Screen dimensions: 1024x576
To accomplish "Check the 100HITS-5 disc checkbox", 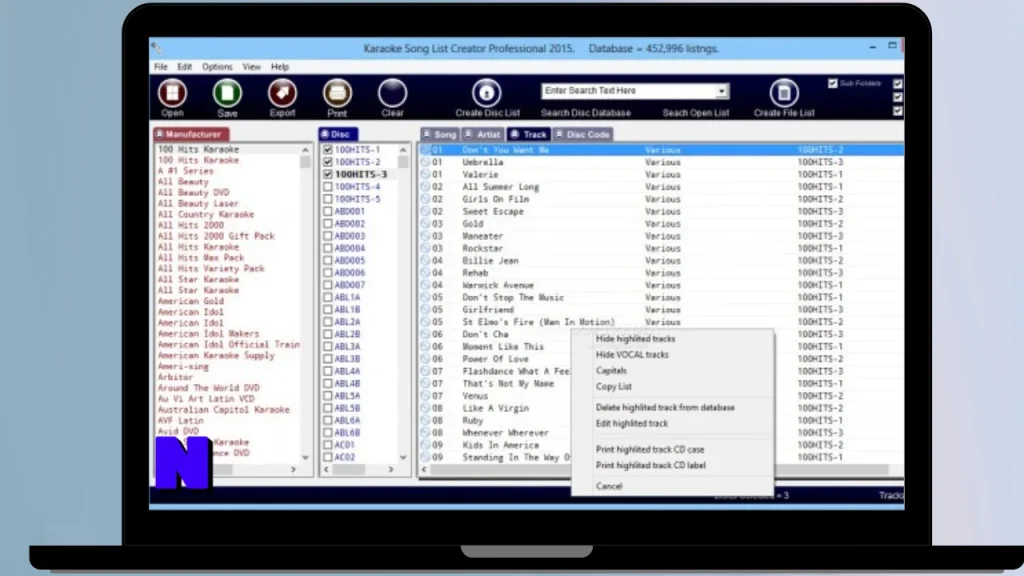I will click(328, 199).
